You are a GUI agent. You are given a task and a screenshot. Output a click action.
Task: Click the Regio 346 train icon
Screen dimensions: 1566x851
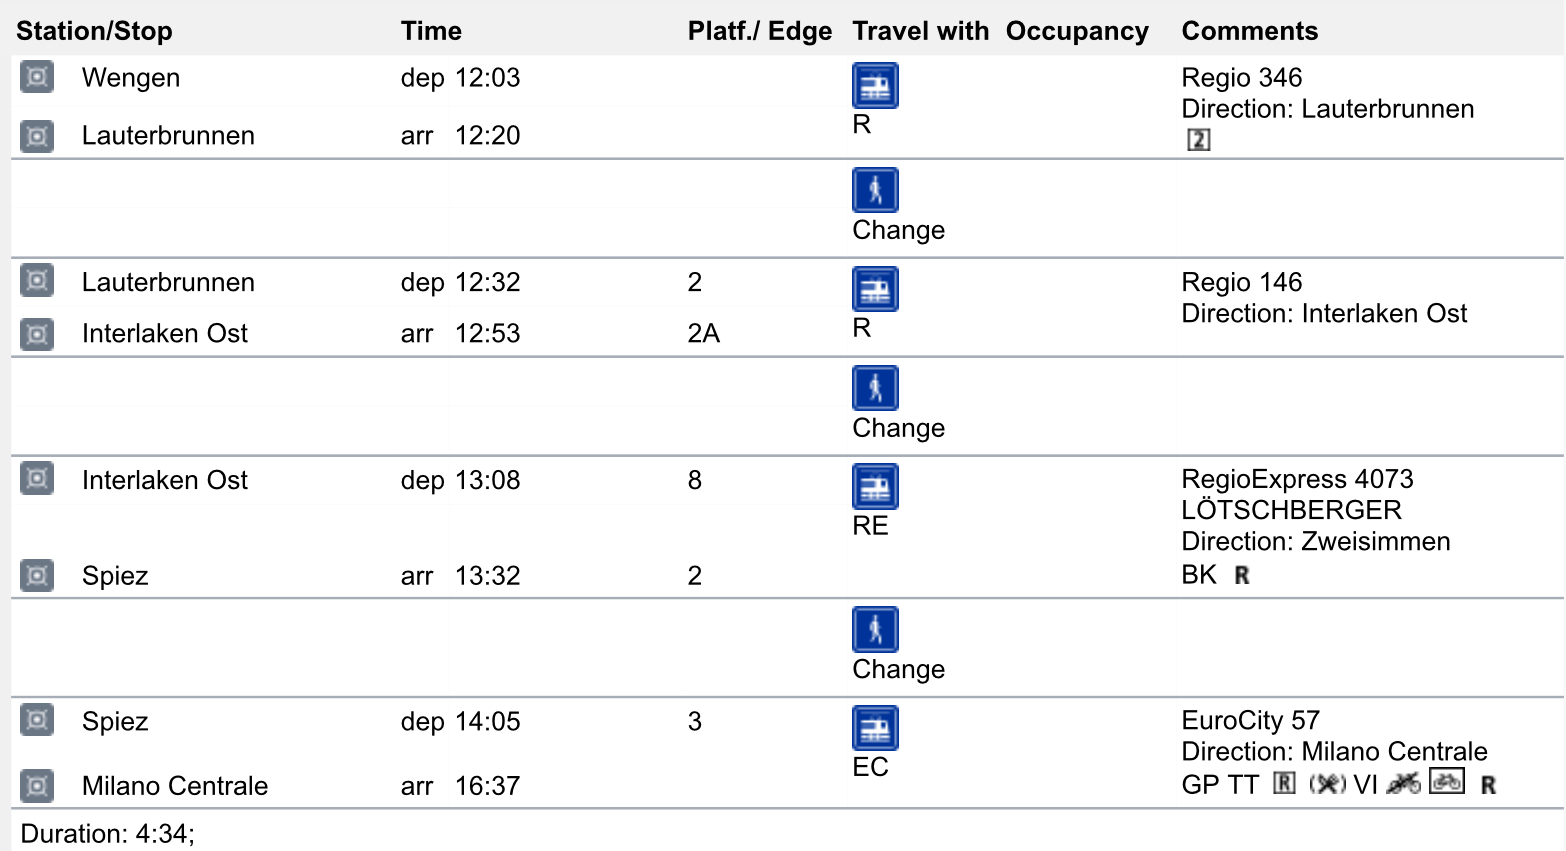coord(875,86)
